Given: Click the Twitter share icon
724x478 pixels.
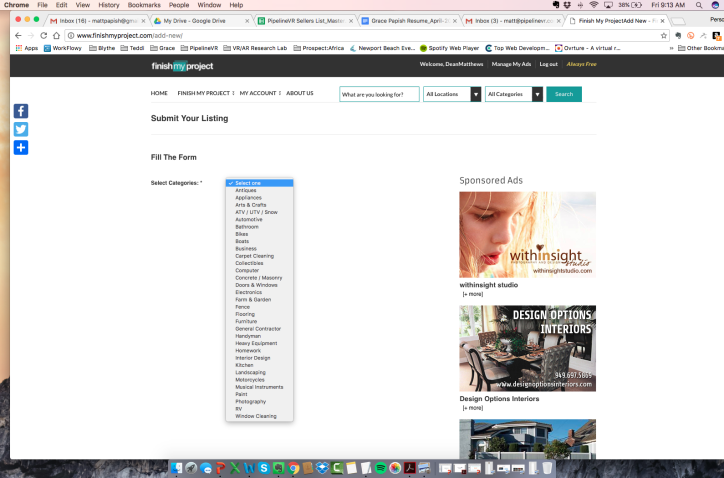Looking at the screenshot, I should [21, 129].
